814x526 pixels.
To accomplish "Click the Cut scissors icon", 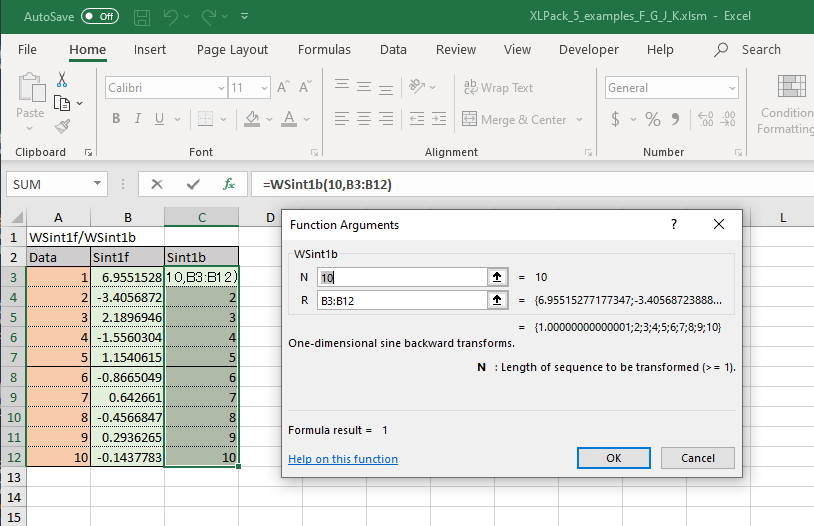I will 62,79.
